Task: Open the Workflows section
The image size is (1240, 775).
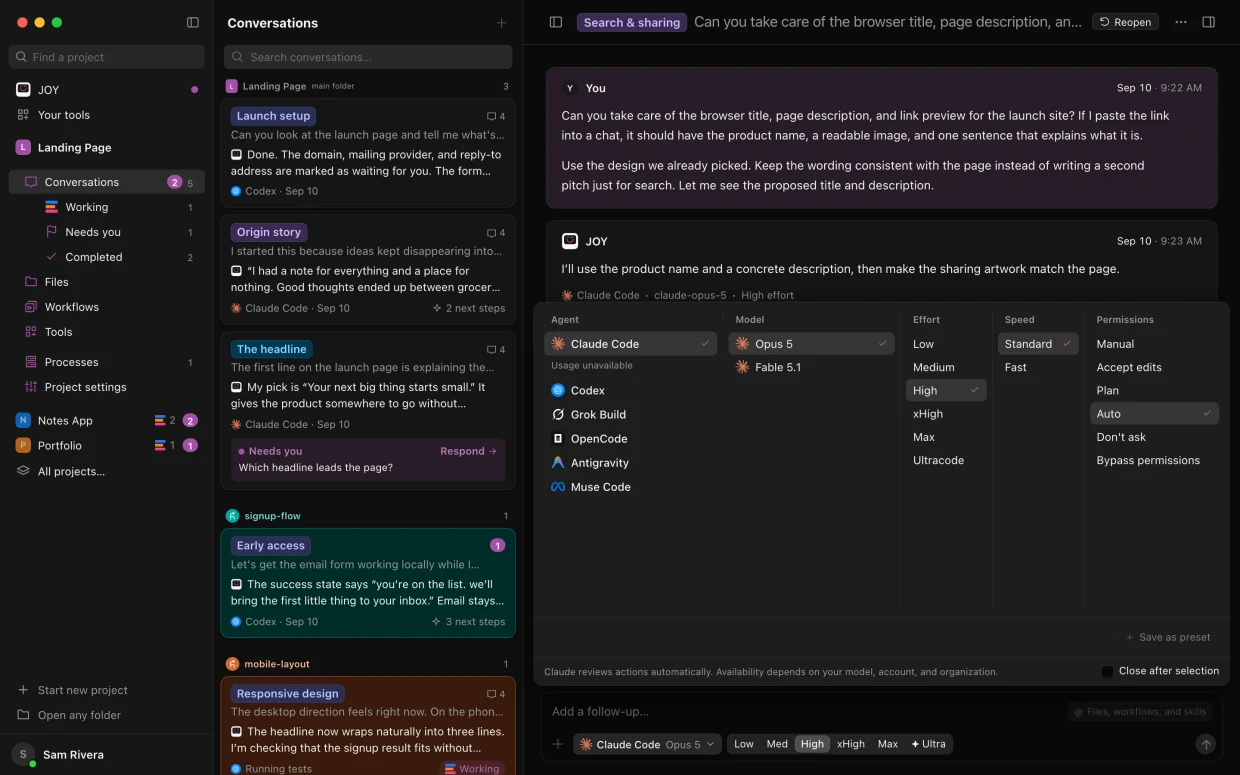Action: click(x=106, y=307)
